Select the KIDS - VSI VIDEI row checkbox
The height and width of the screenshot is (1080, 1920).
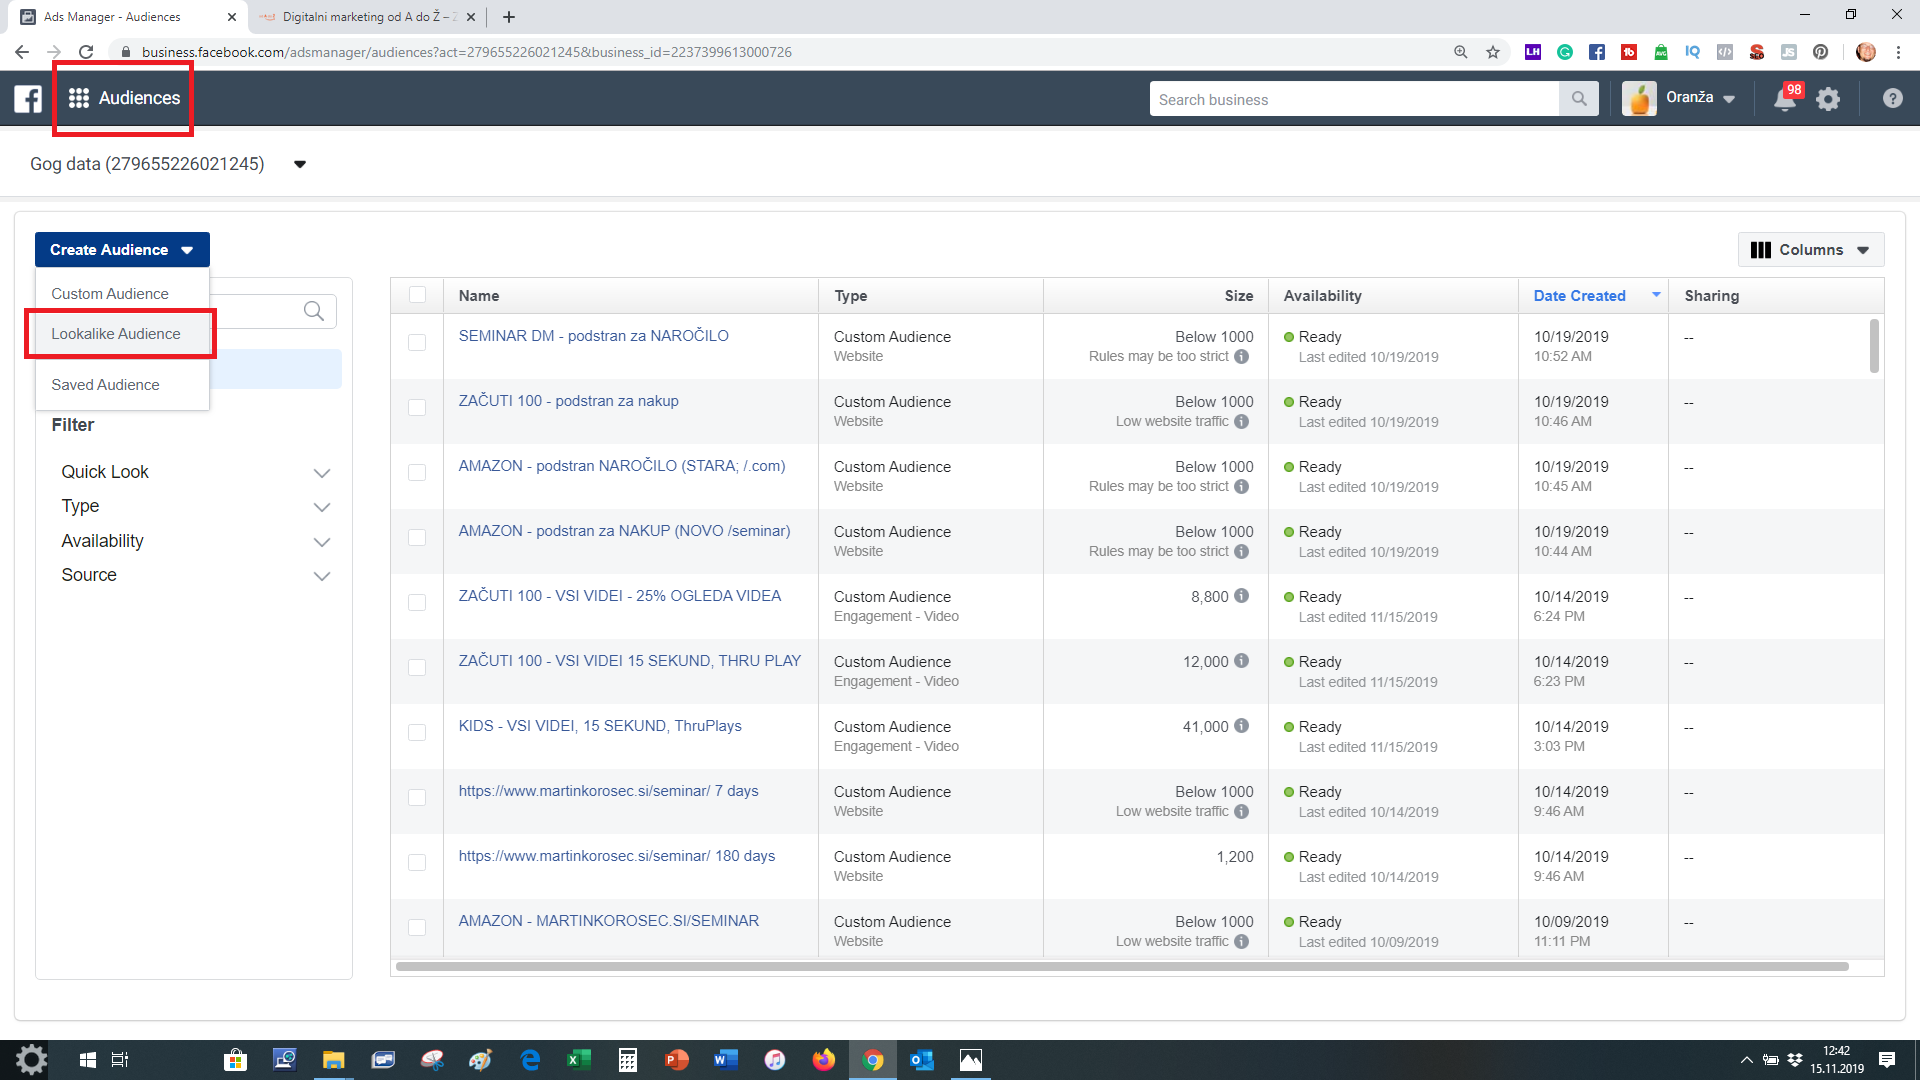point(417,733)
